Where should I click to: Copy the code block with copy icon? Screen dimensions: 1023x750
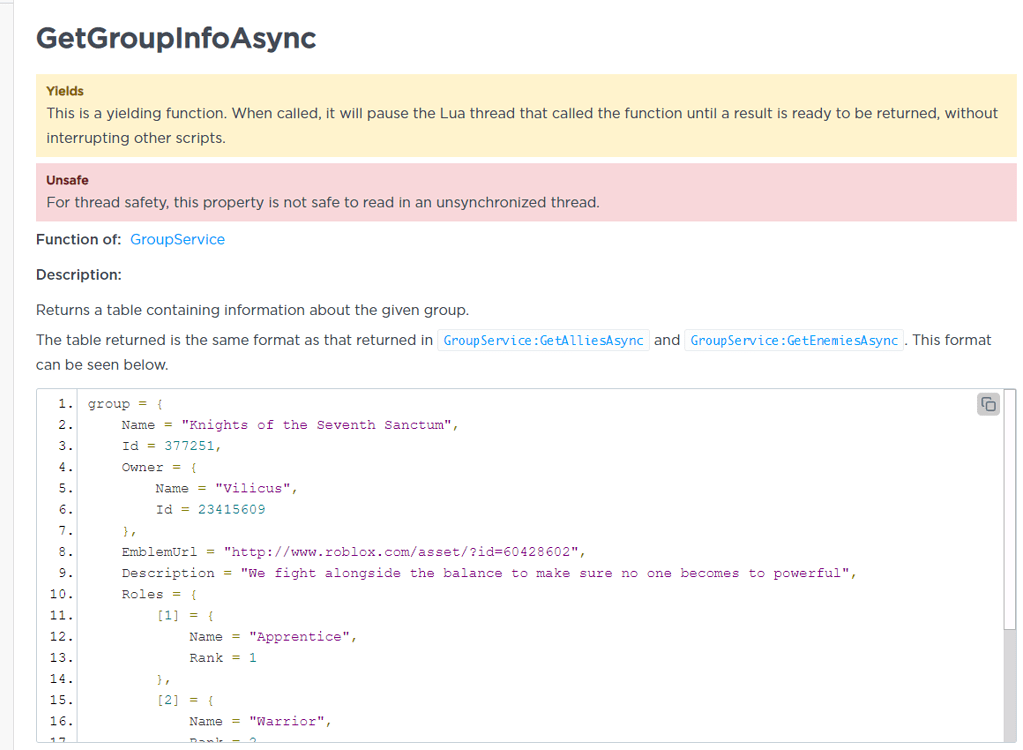coord(988,404)
